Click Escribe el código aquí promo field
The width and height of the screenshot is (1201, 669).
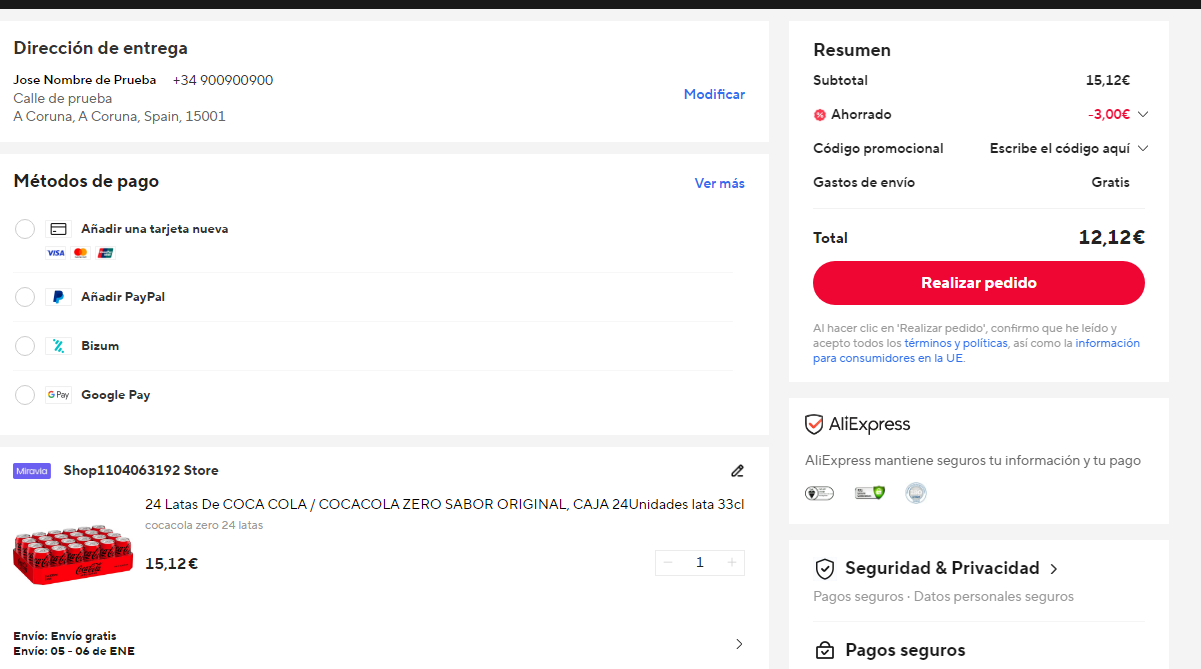click(x=1059, y=148)
